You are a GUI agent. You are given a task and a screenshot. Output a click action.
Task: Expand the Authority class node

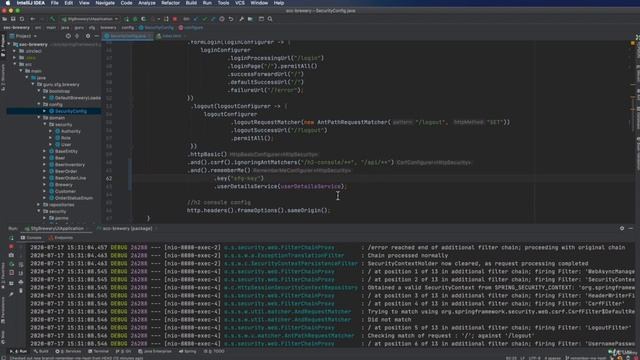click(x=51, y=131)
